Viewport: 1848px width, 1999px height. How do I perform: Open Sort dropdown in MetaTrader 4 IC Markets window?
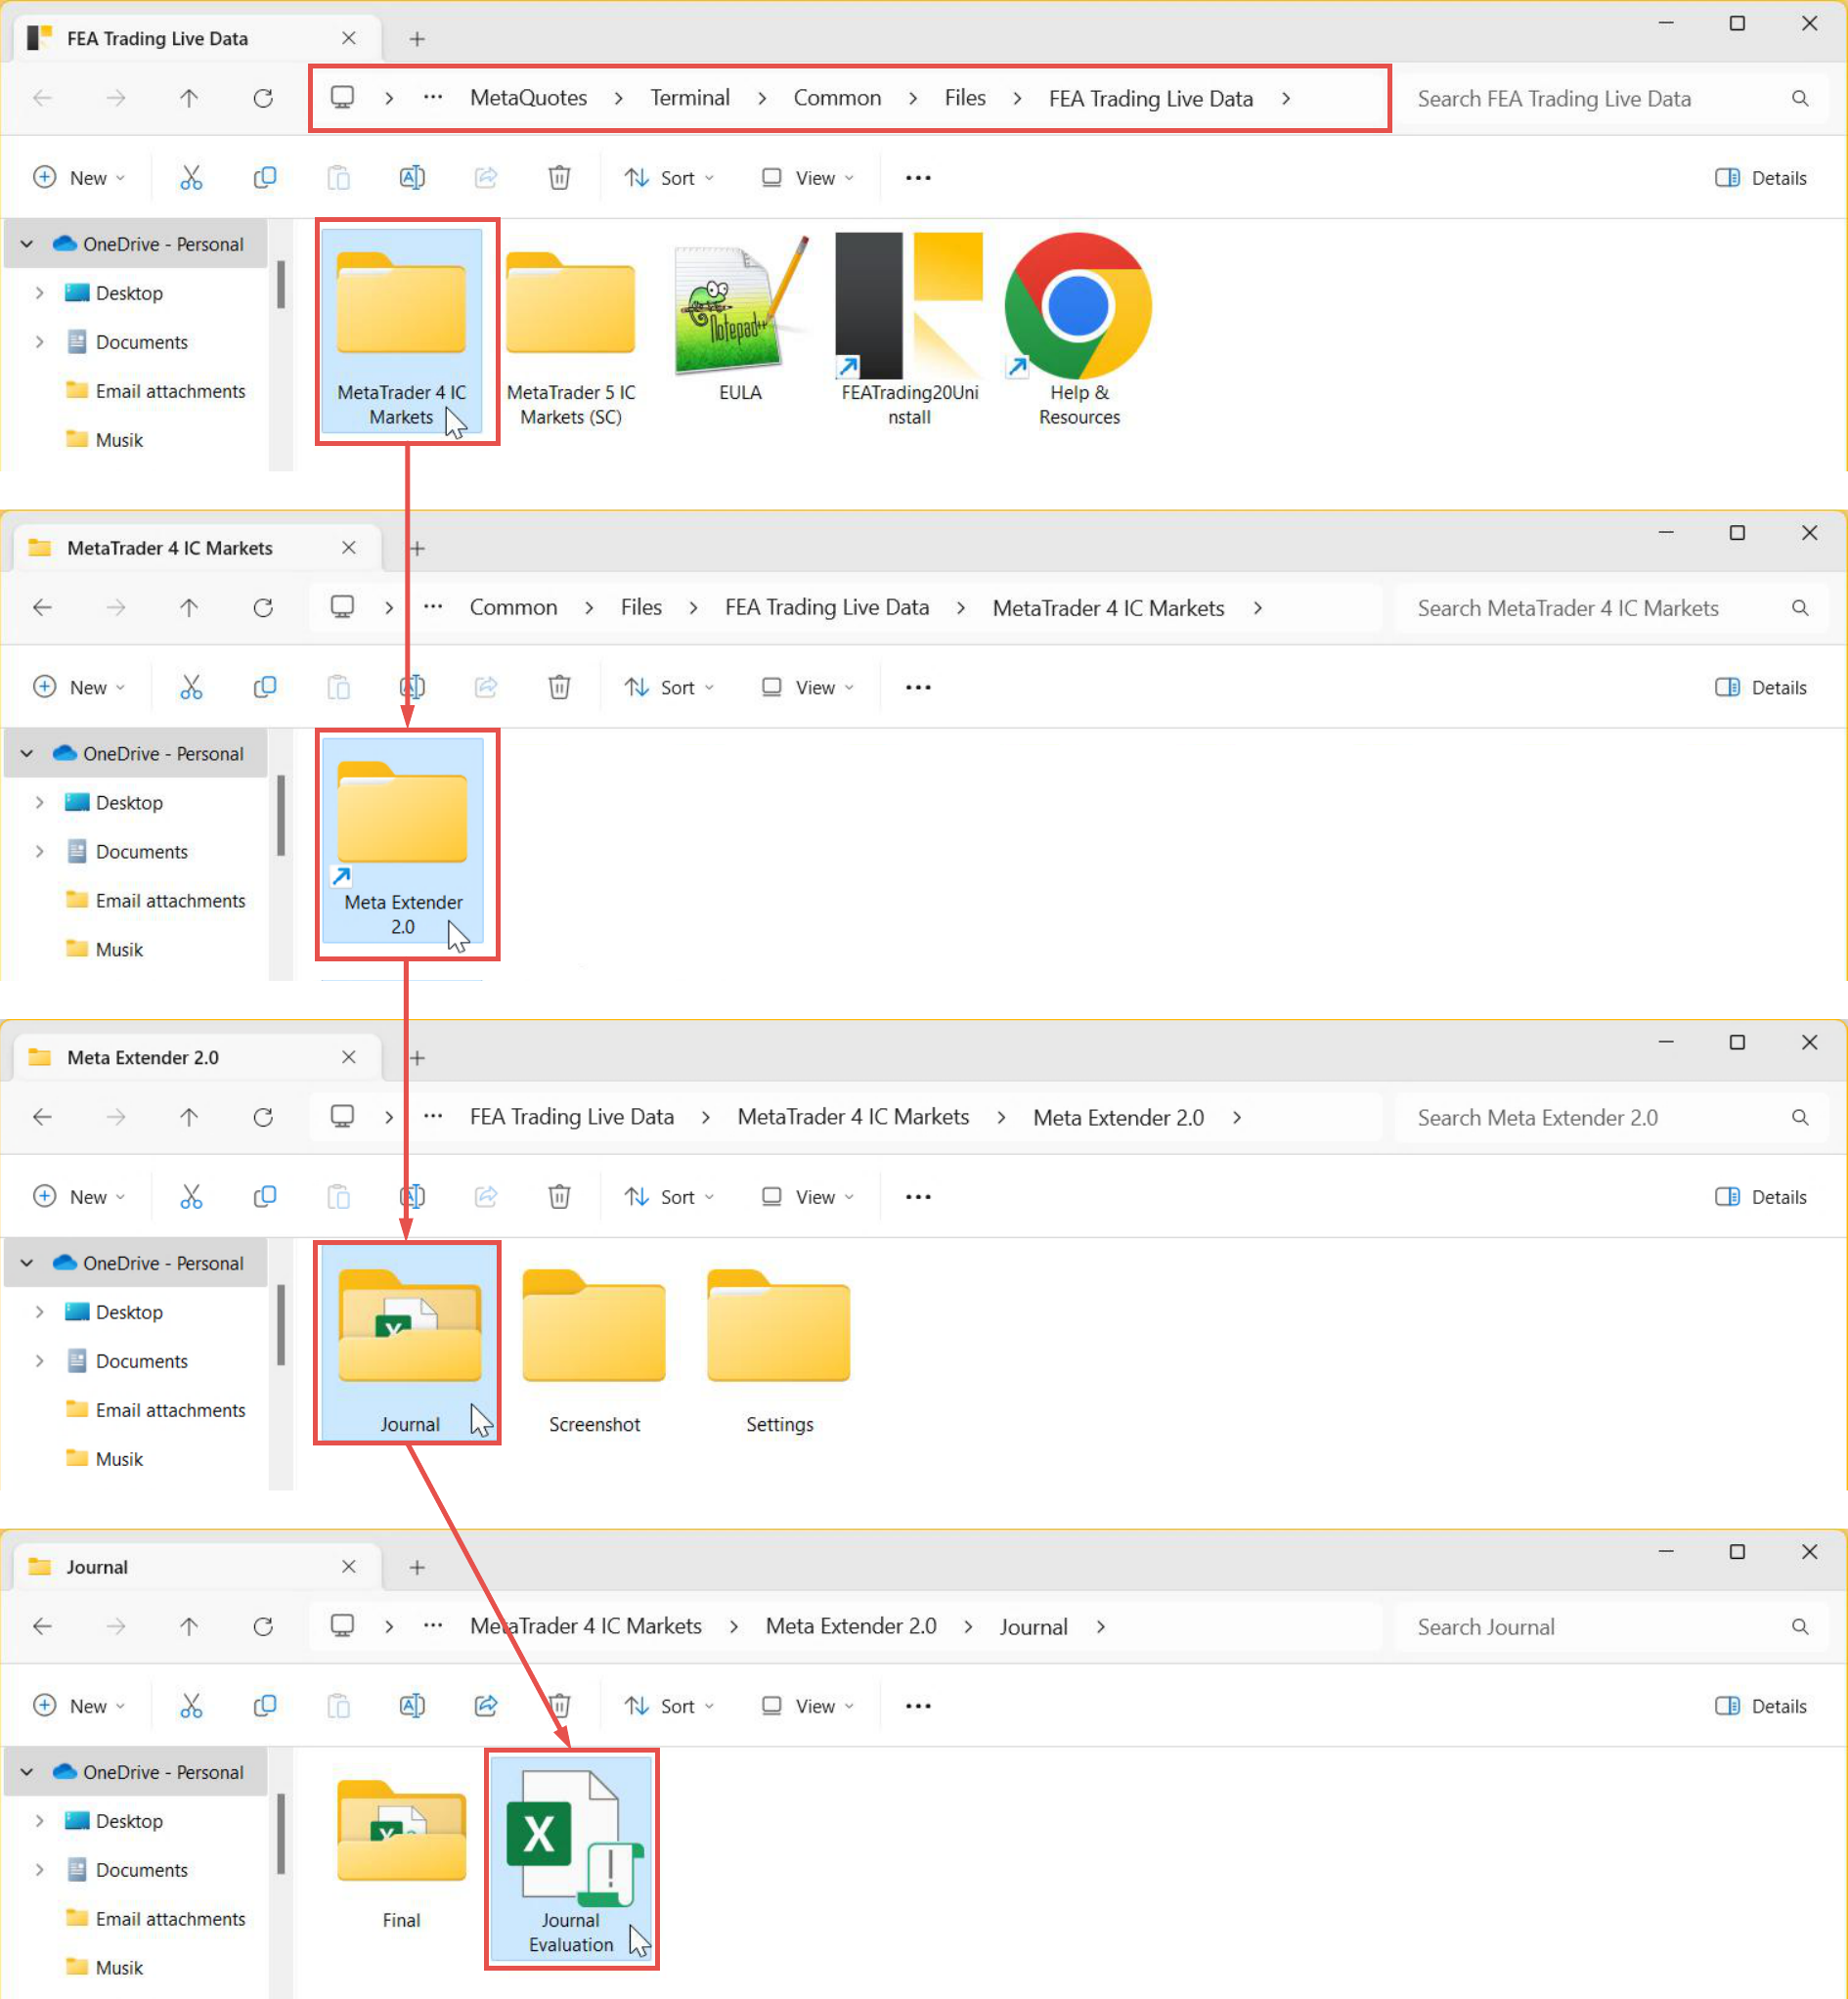(x=670, y=687)
